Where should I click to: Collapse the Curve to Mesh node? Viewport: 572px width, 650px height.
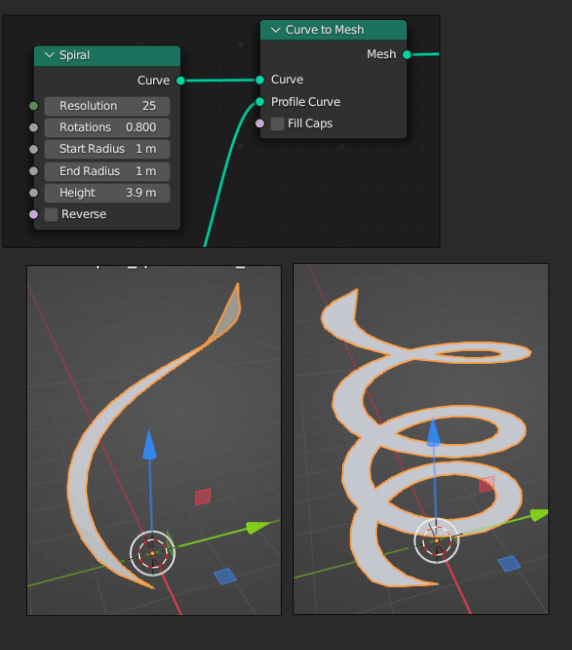[276, 30]
